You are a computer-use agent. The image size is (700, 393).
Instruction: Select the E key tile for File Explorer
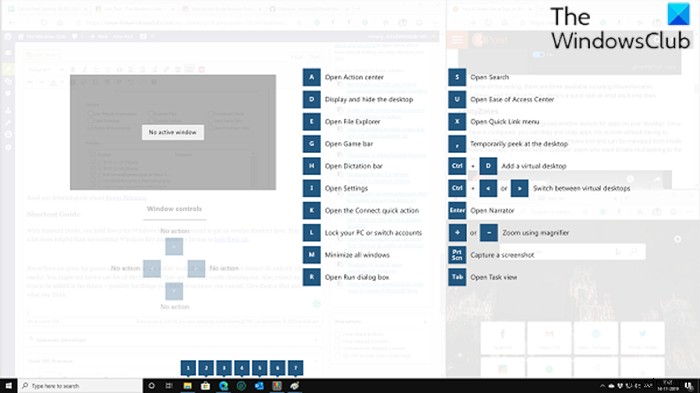(312, 121)
